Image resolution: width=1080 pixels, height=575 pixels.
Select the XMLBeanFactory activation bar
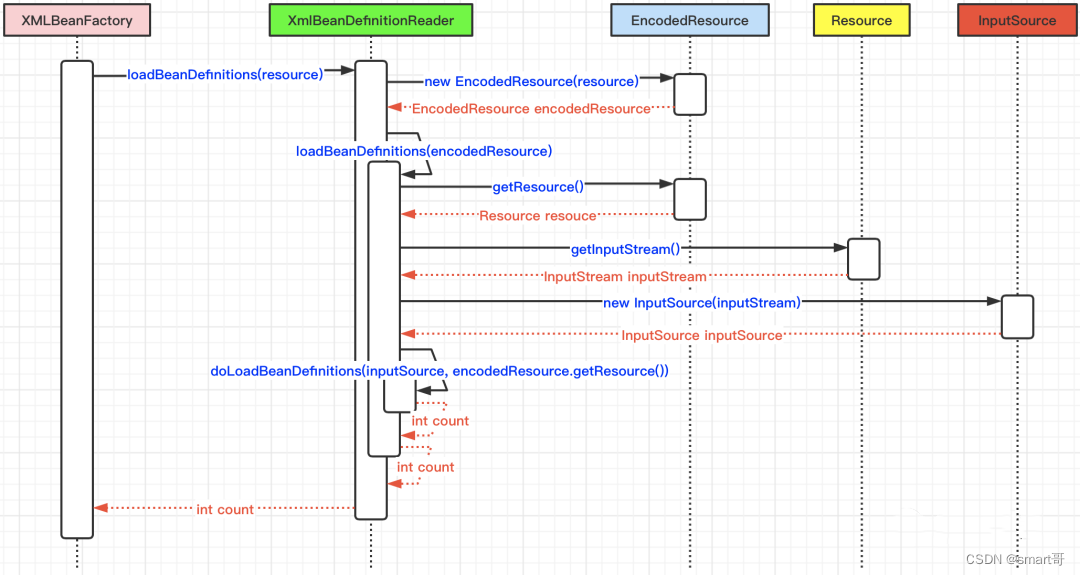pos(77,300)
